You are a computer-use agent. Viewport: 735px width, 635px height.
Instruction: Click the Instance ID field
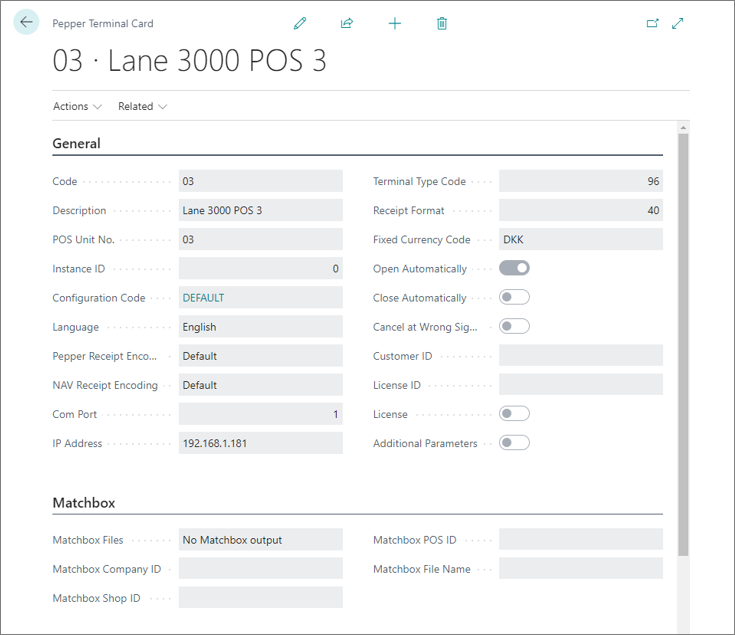pyautogui.click(x=261, y=268)
